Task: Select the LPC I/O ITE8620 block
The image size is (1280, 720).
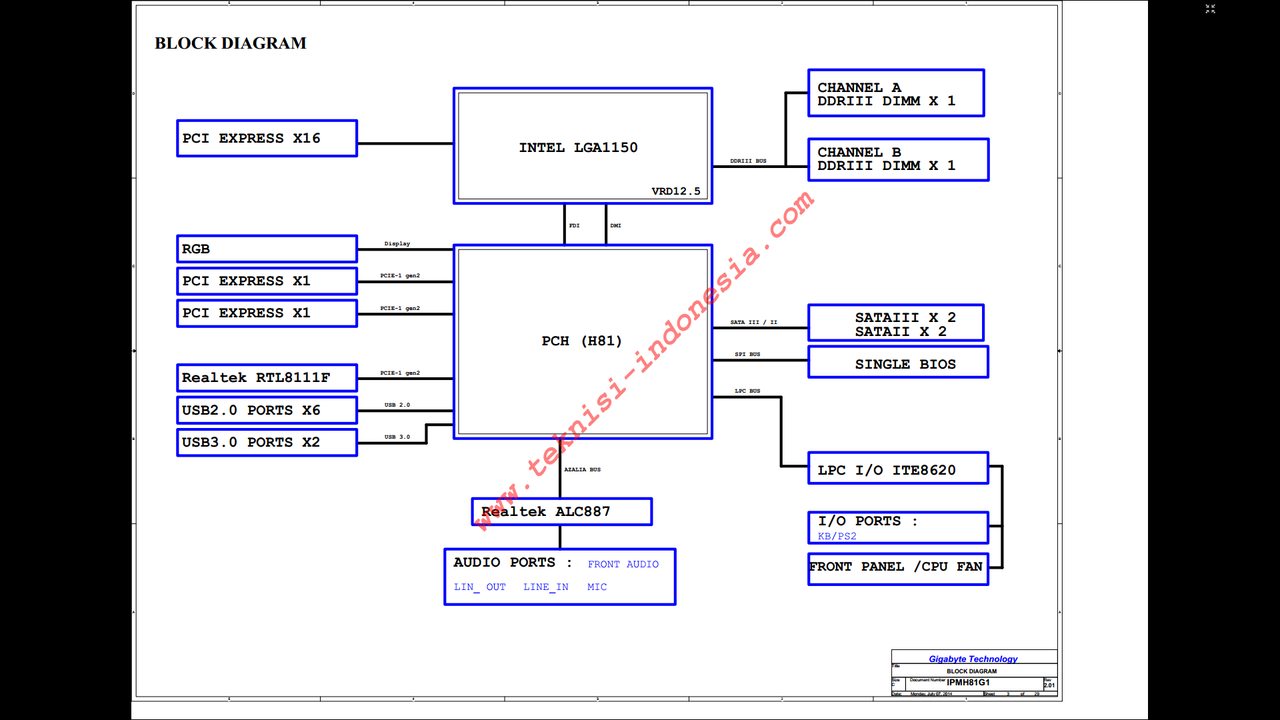Action: [898, 468]
